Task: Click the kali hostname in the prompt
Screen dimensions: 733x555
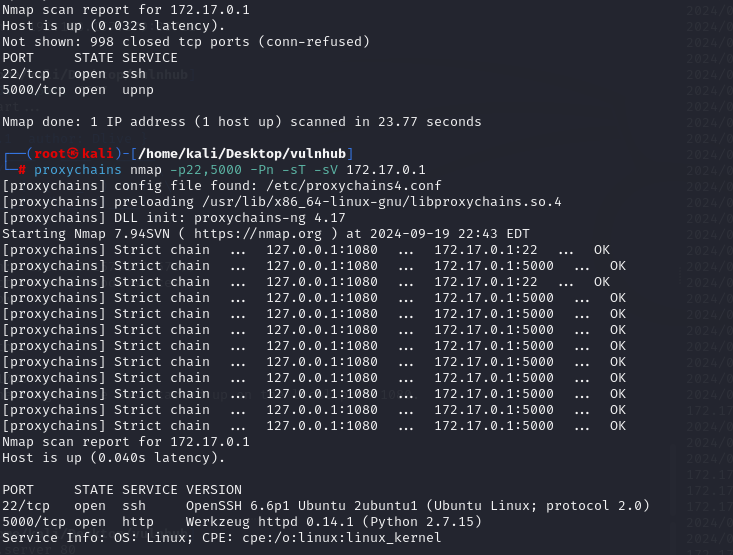Action: [x=95, y=153]
